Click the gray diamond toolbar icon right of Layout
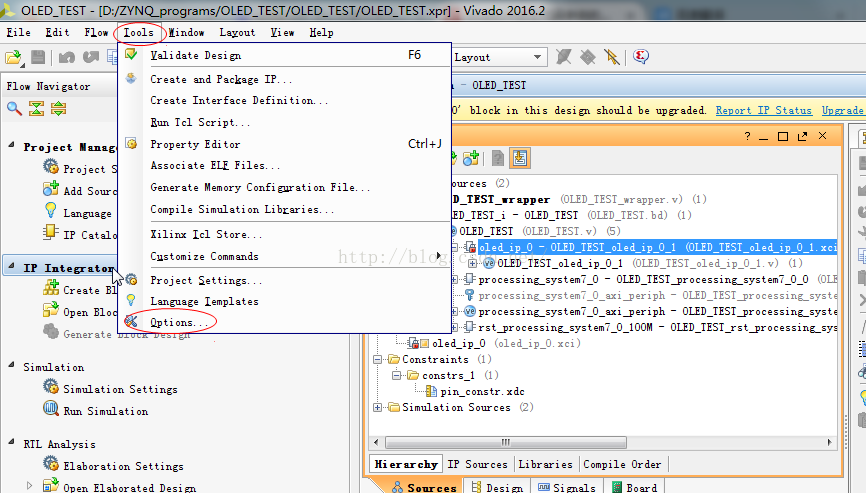 pyautogui.click(x=588, y=56)
